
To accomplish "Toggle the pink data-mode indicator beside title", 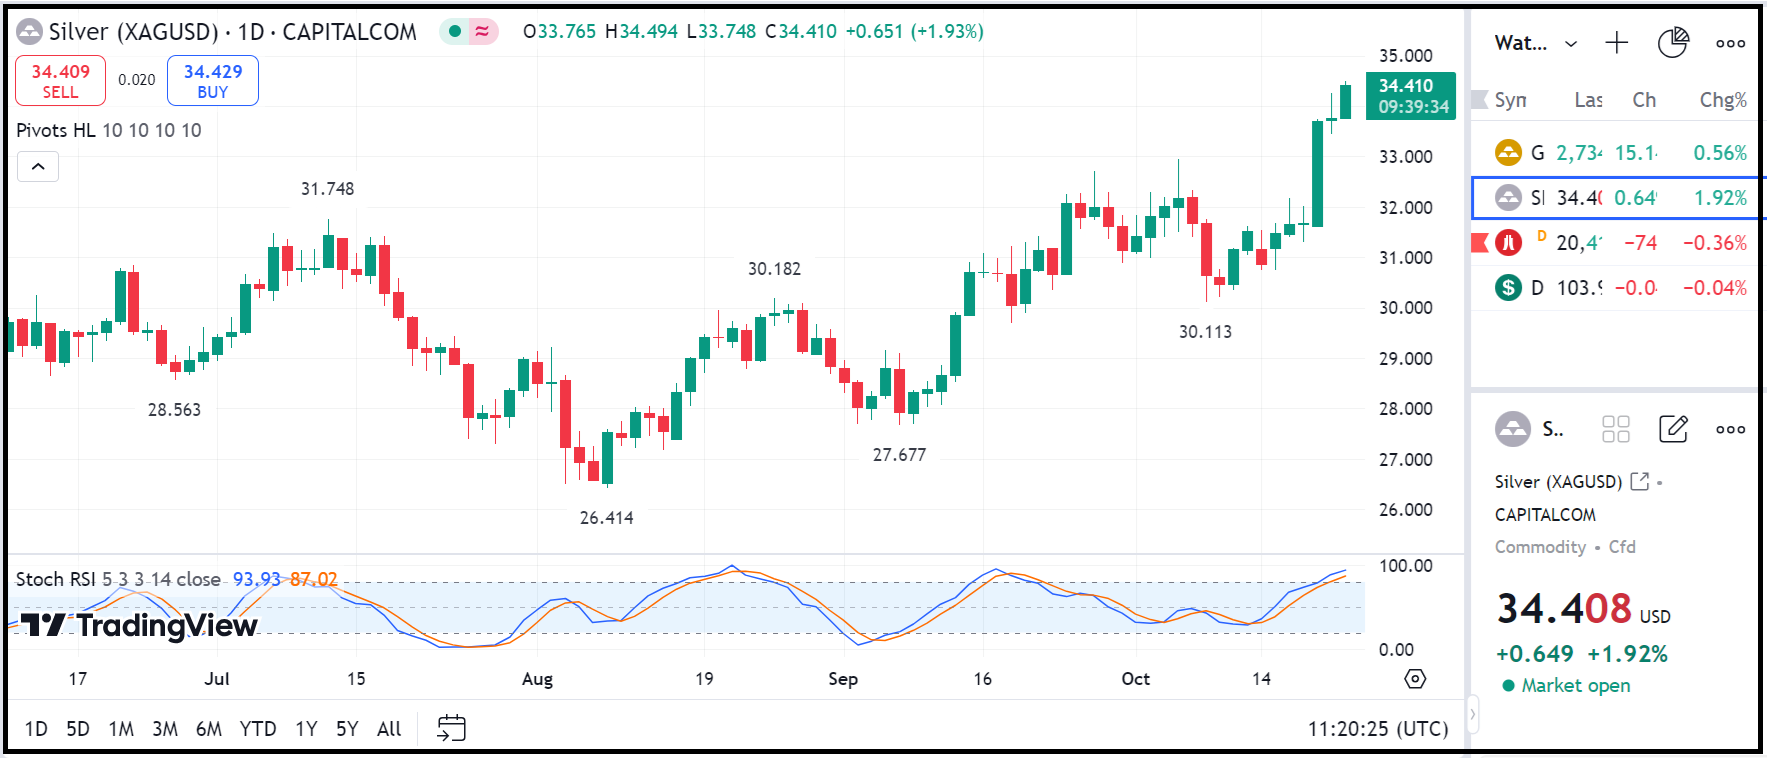I will coord(482,31).
